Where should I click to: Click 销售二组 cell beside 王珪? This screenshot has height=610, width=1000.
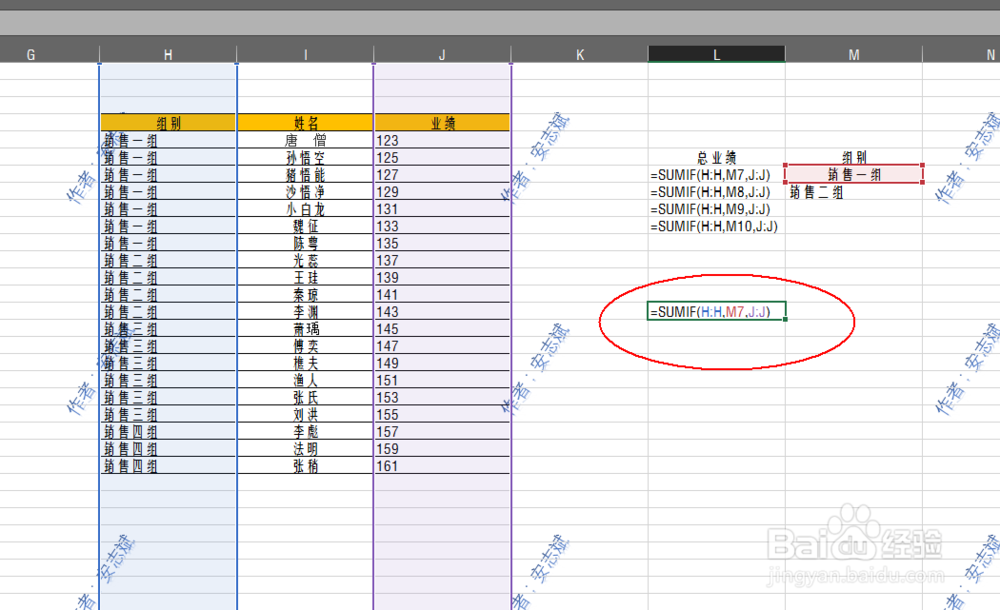[x=168, y=278]
